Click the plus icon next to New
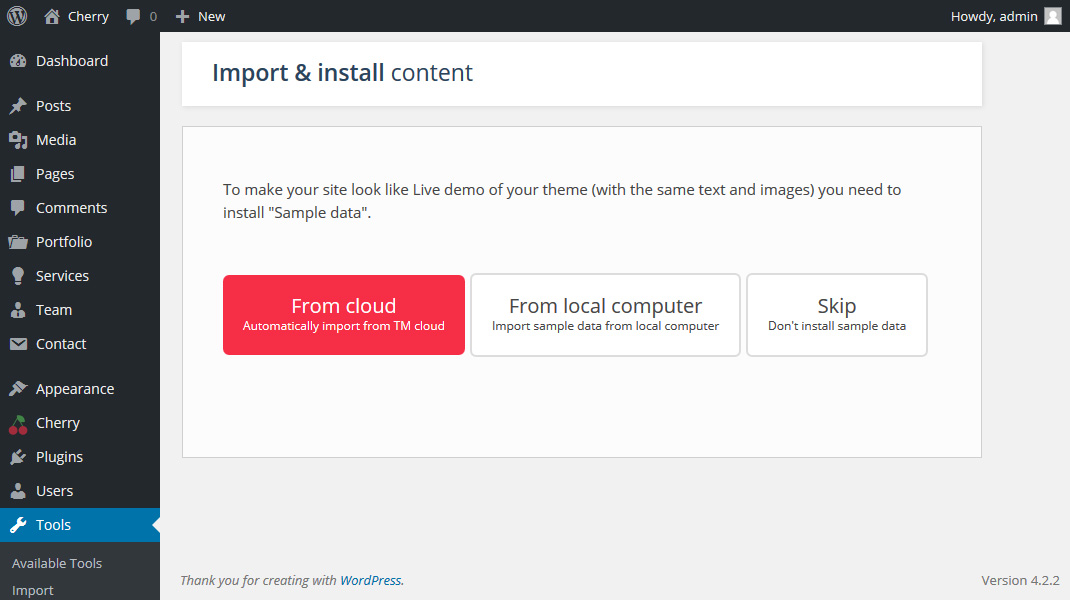Screen dimensions: 1070x600 (x=182, y=16)
